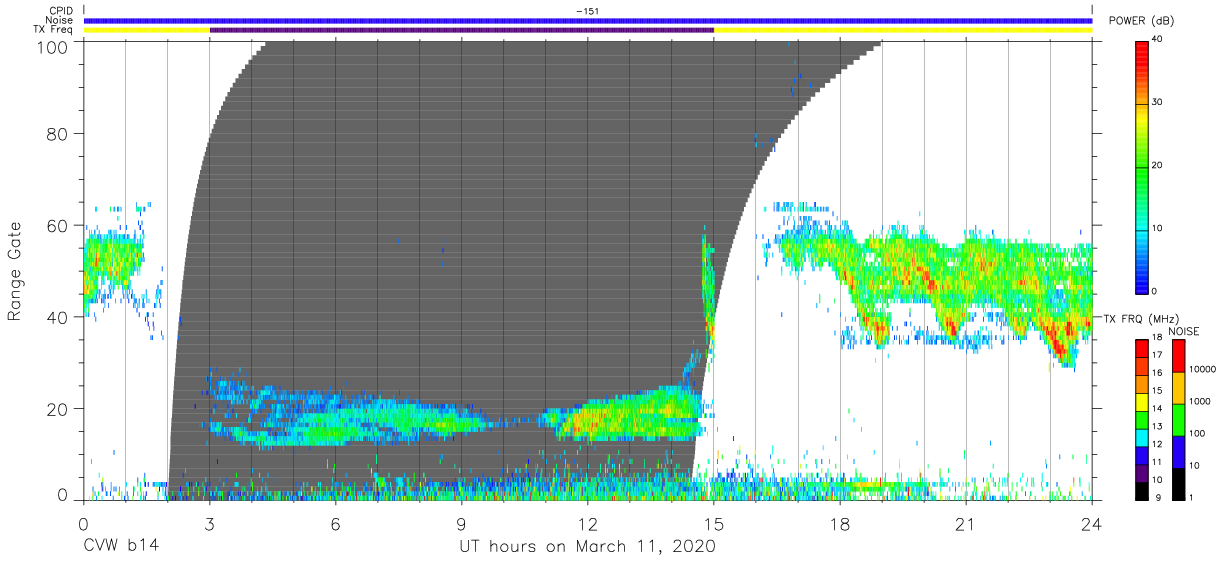
Task: Click the 18 hour tick label on x-axis
Action: 840,523
